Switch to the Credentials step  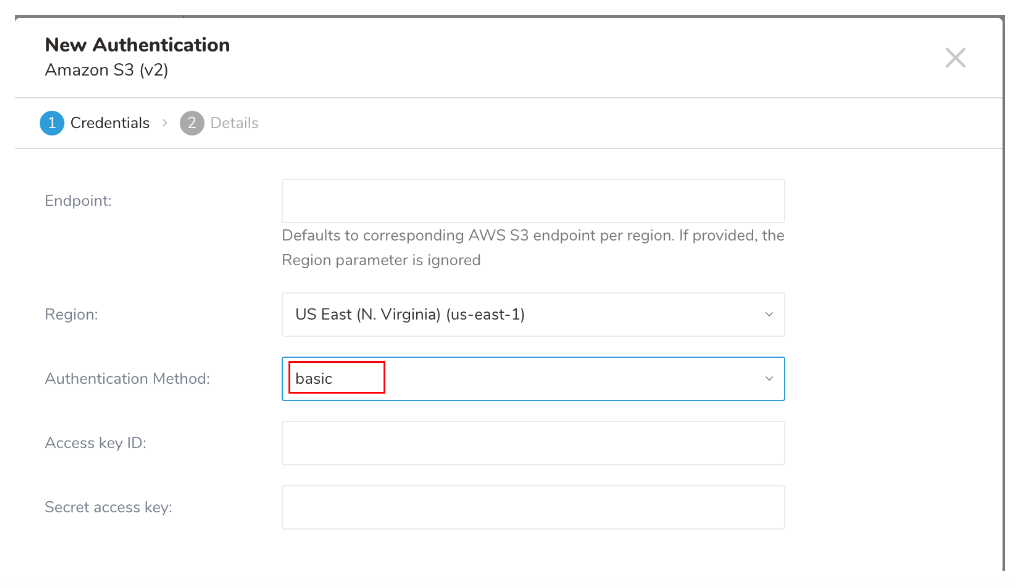pyautogui.click(x=109, y=123)
